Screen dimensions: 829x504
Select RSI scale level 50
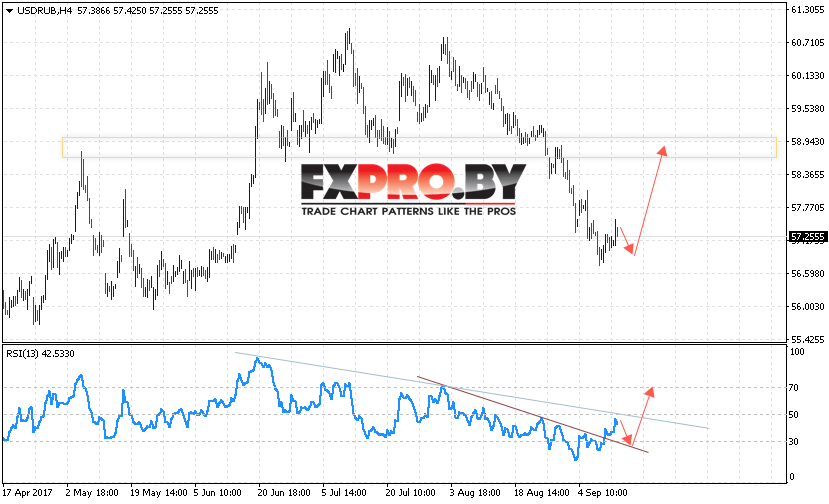pos(794,415)
